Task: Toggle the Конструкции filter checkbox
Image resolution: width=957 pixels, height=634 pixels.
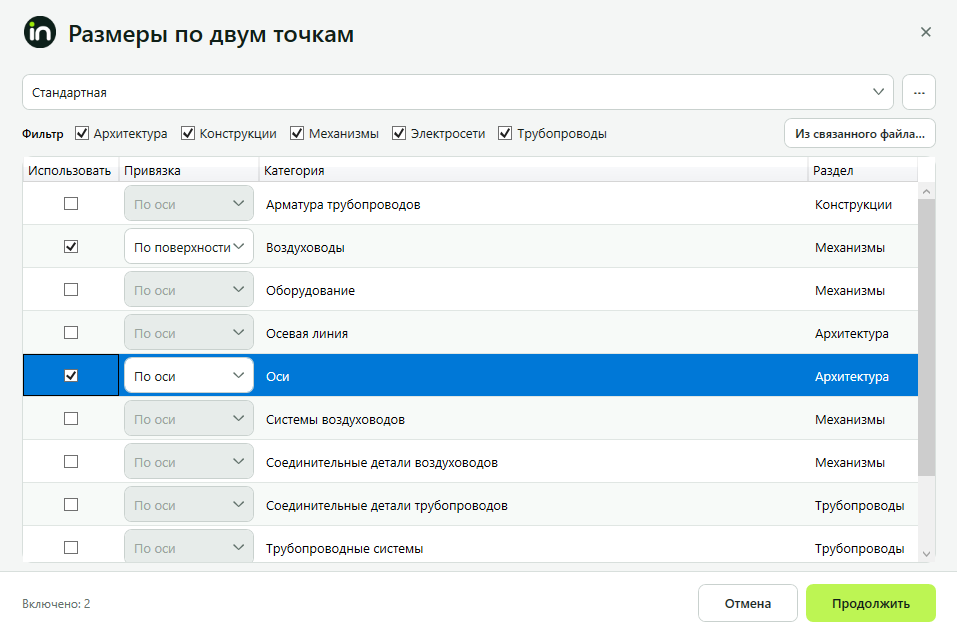Action: (x=188, y=133)
